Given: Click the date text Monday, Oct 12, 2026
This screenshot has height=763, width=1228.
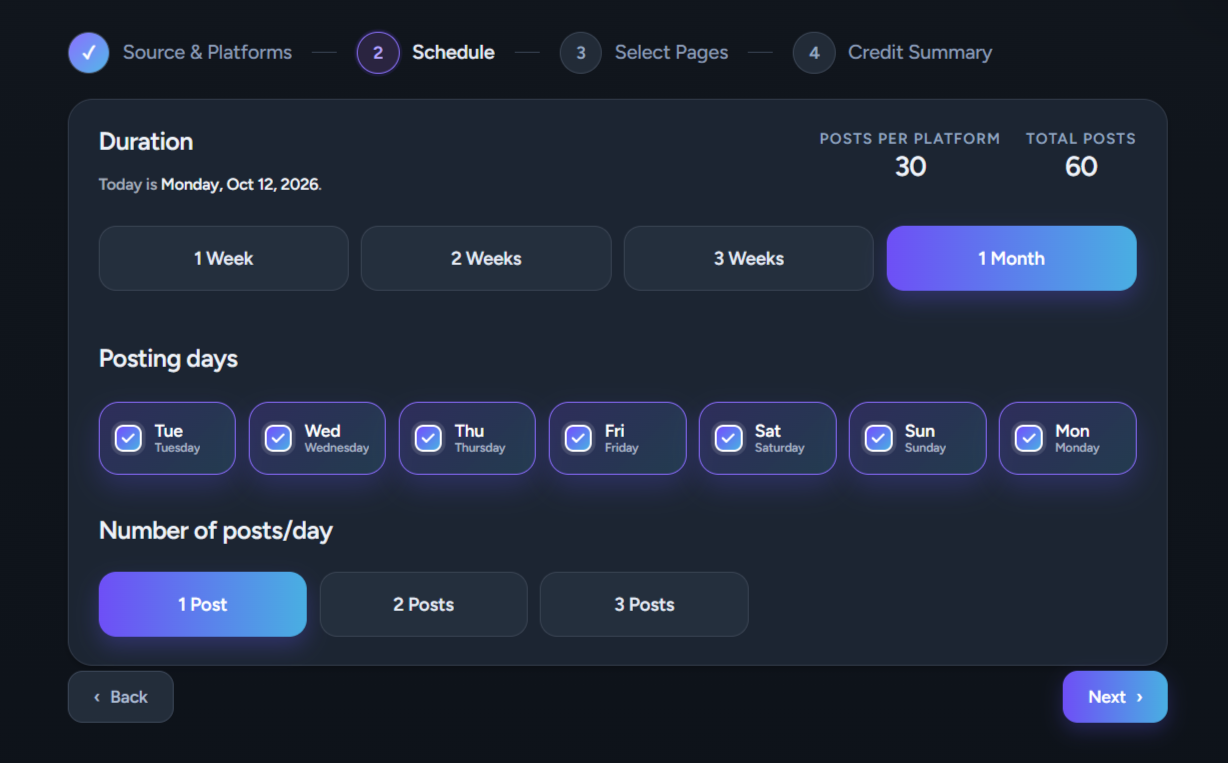Looking at the screenshot, I should click(240, 185).
